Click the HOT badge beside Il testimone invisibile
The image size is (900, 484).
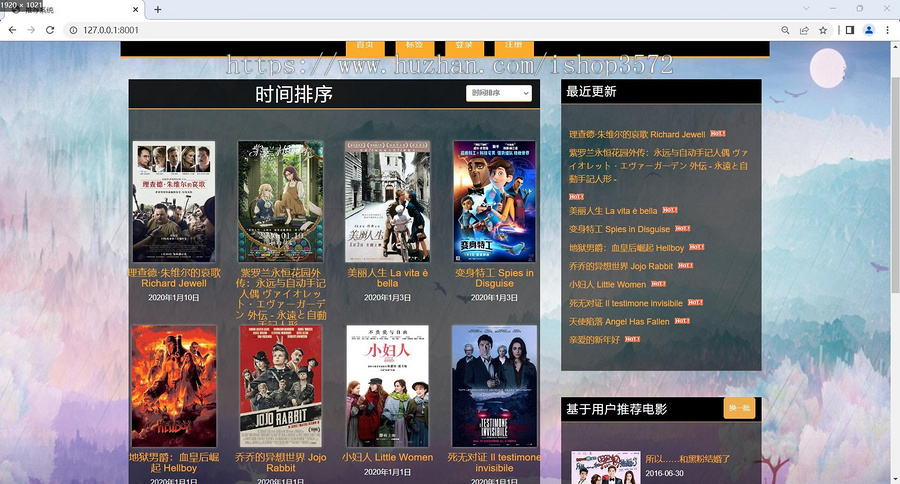[695, 302]
